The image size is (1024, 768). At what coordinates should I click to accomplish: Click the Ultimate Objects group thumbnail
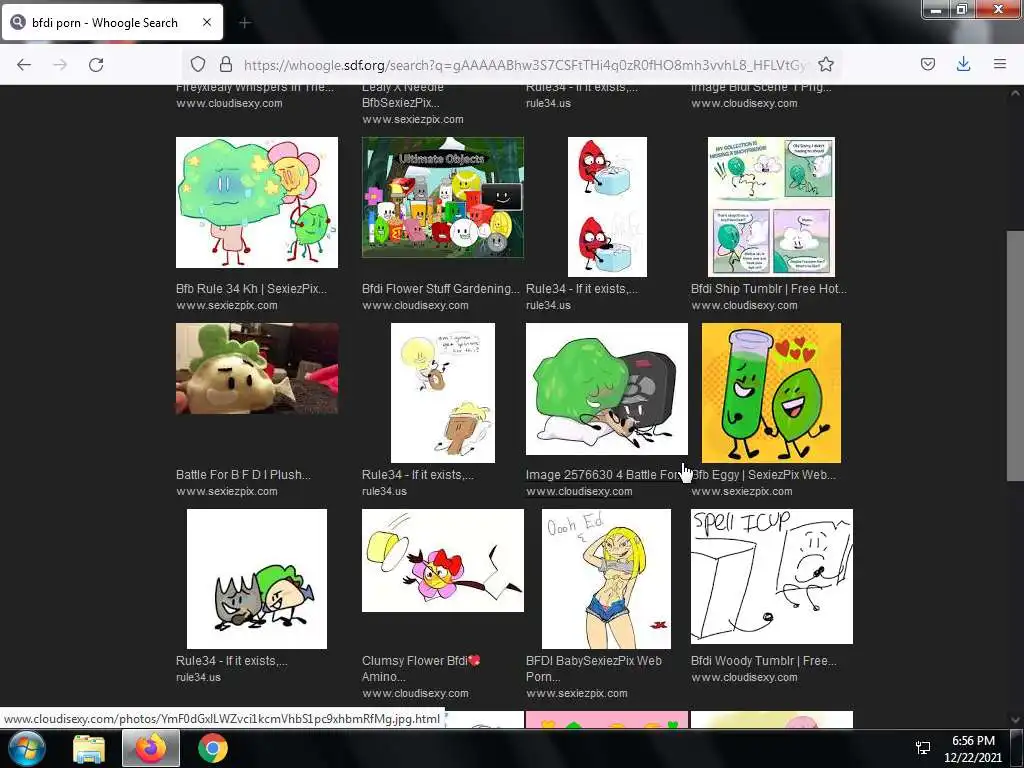point(443,197)
